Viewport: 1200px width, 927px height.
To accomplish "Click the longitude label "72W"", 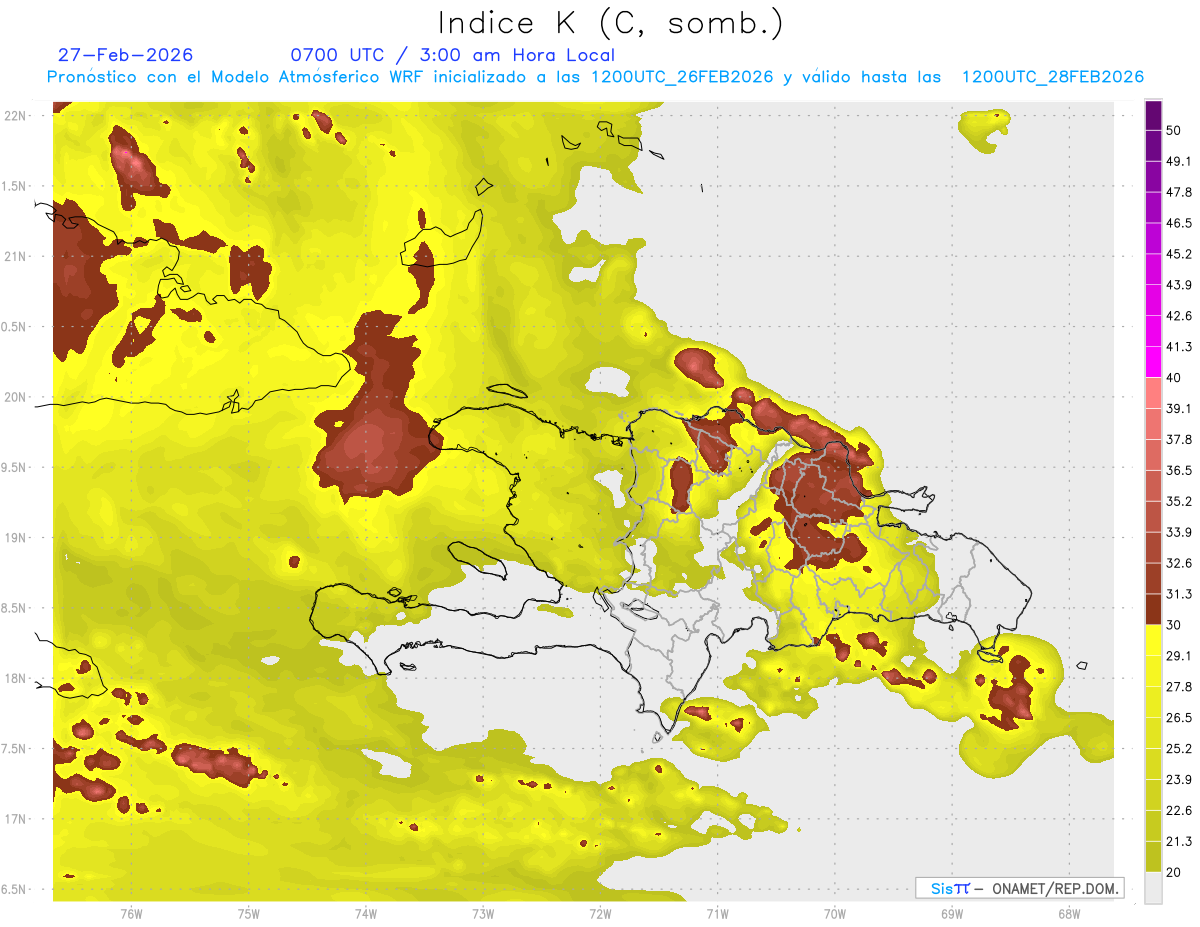I will (600, 913).
